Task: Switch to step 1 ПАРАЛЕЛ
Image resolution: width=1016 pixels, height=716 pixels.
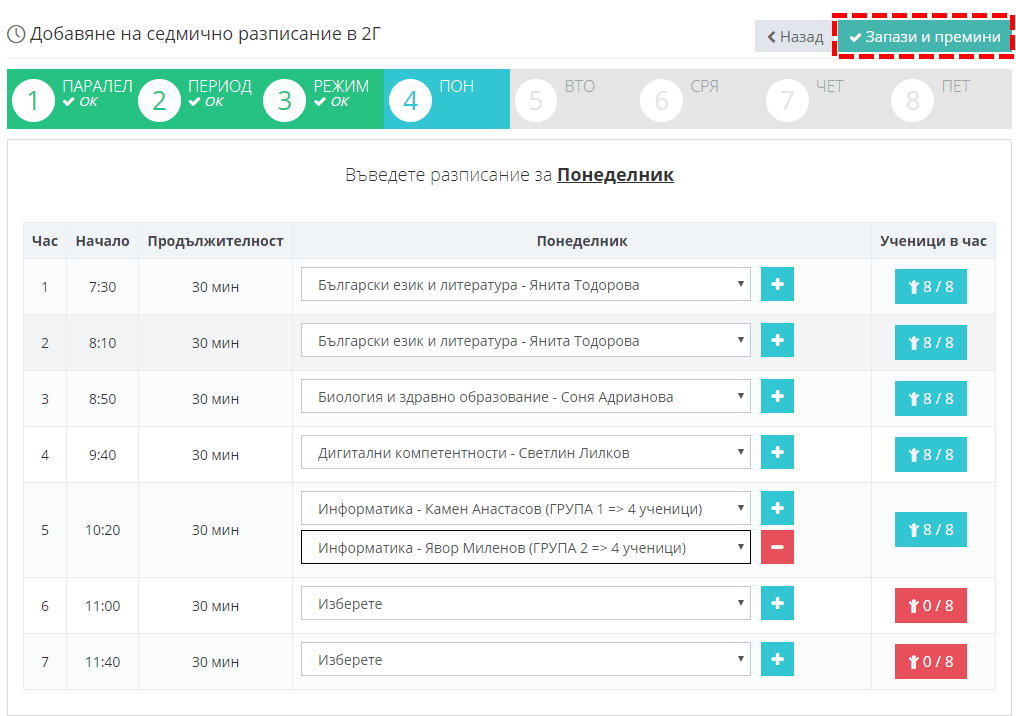Action: coord(70,99)
